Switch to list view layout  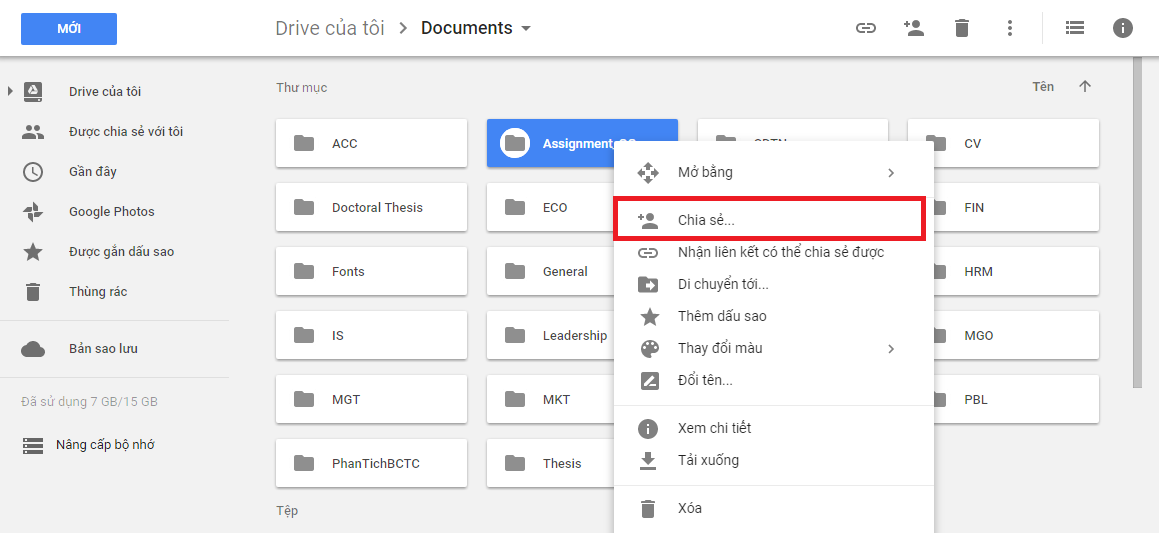[1075, 28]
